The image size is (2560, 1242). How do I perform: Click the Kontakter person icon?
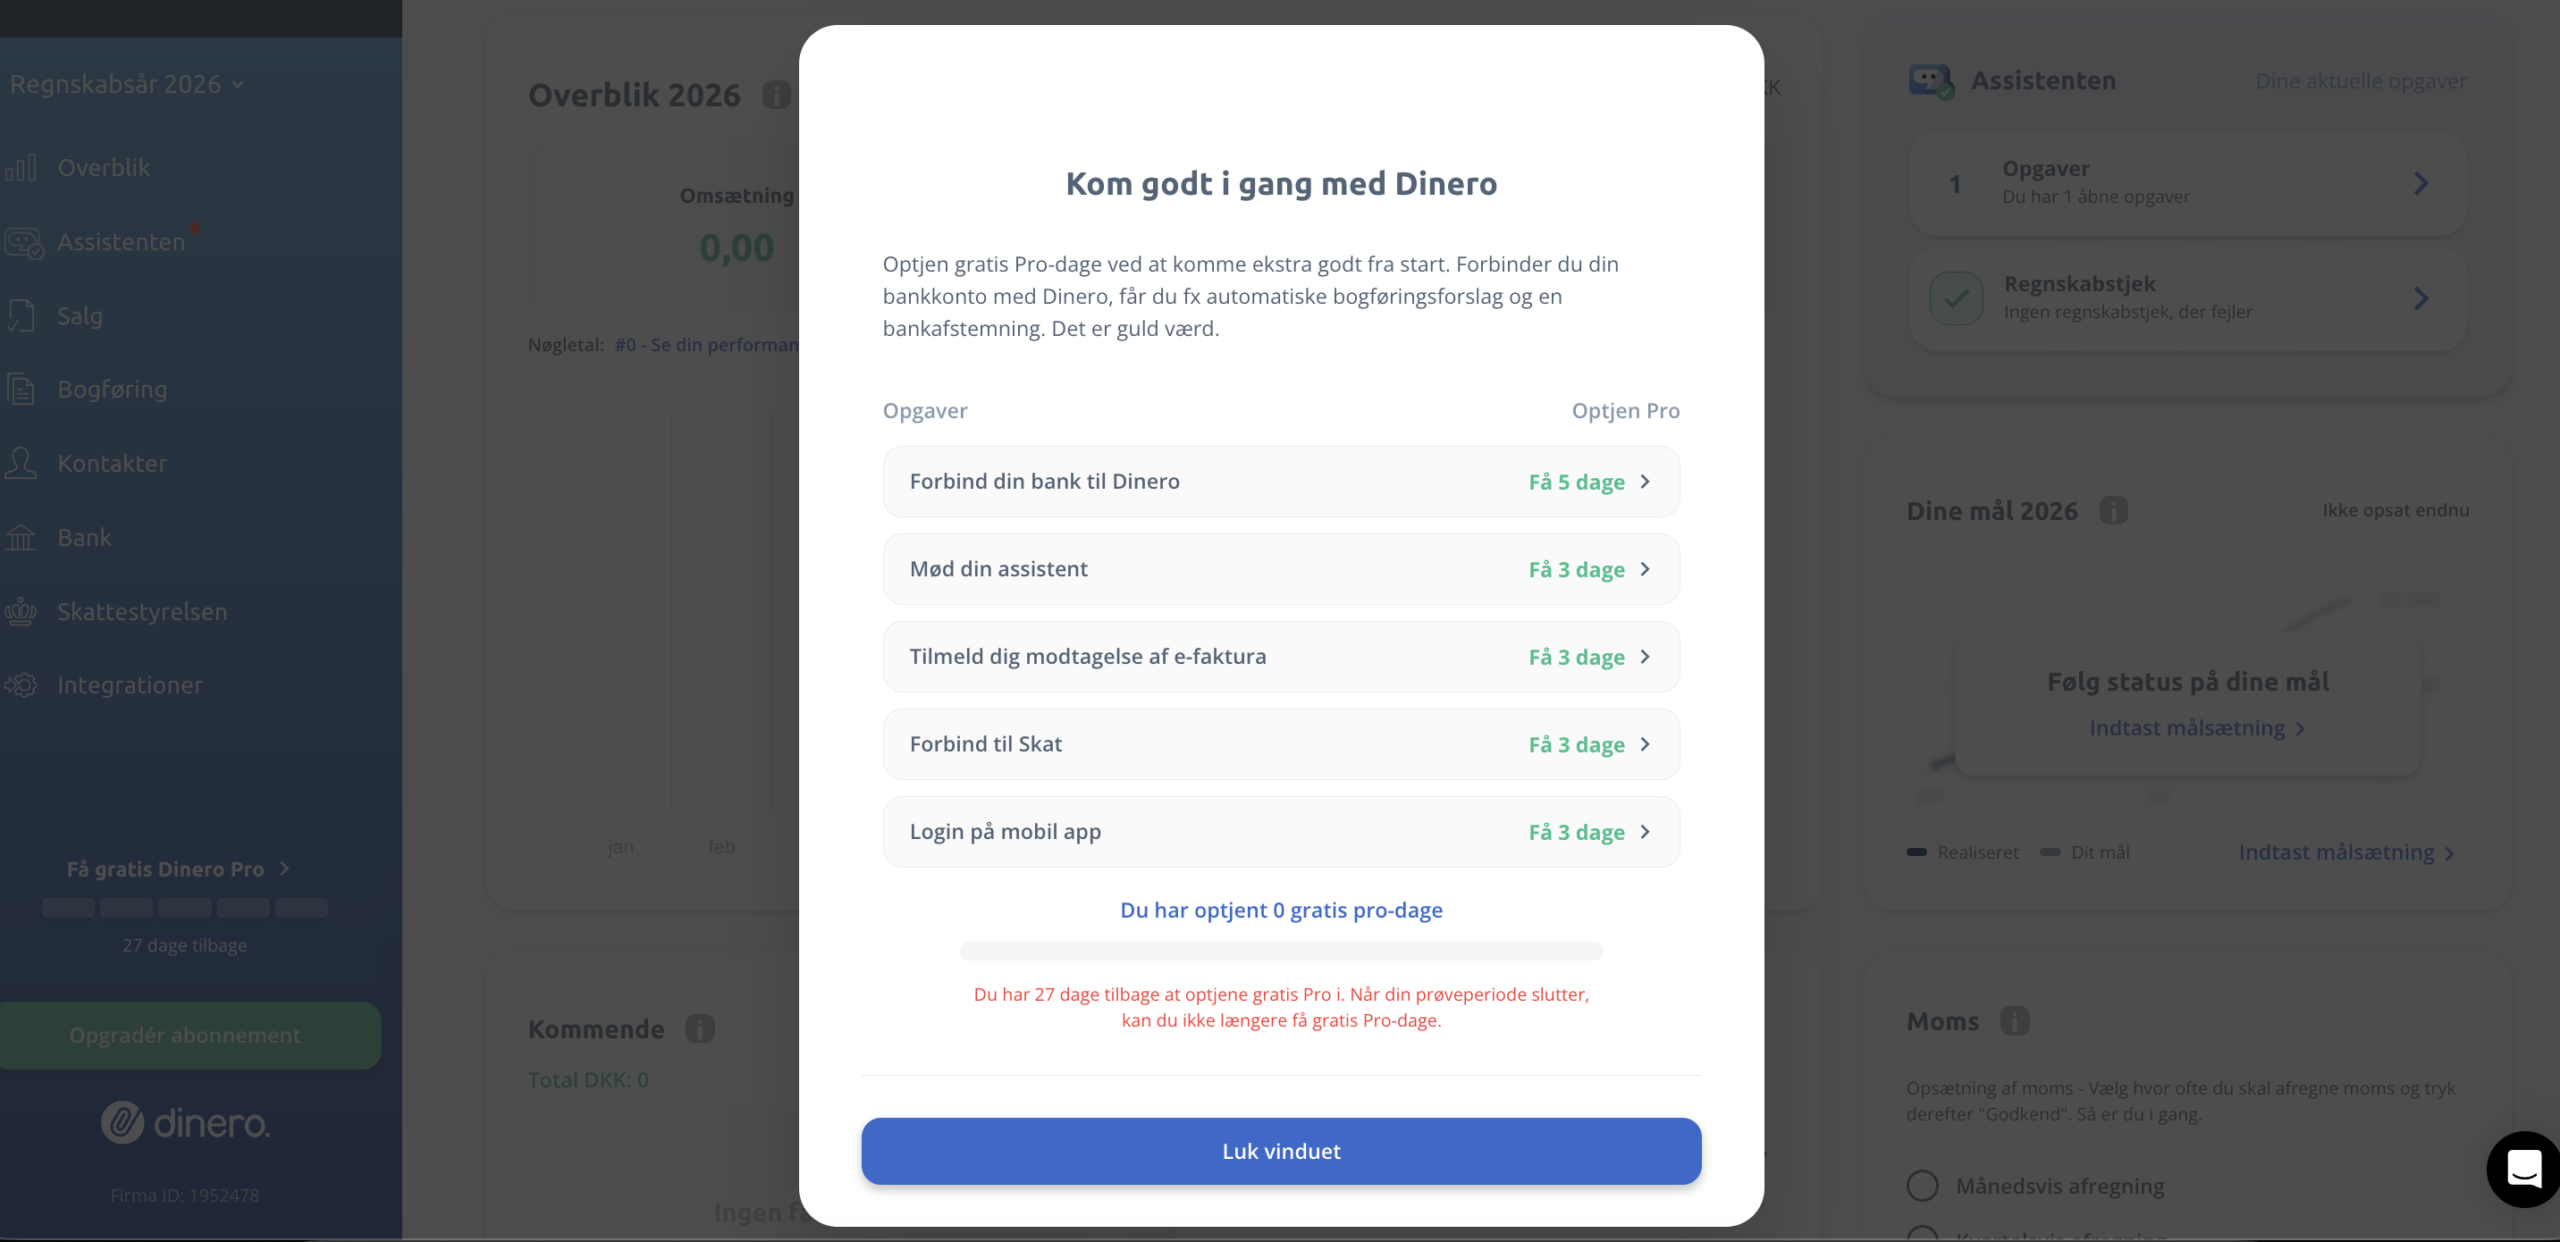click(21, 464)
